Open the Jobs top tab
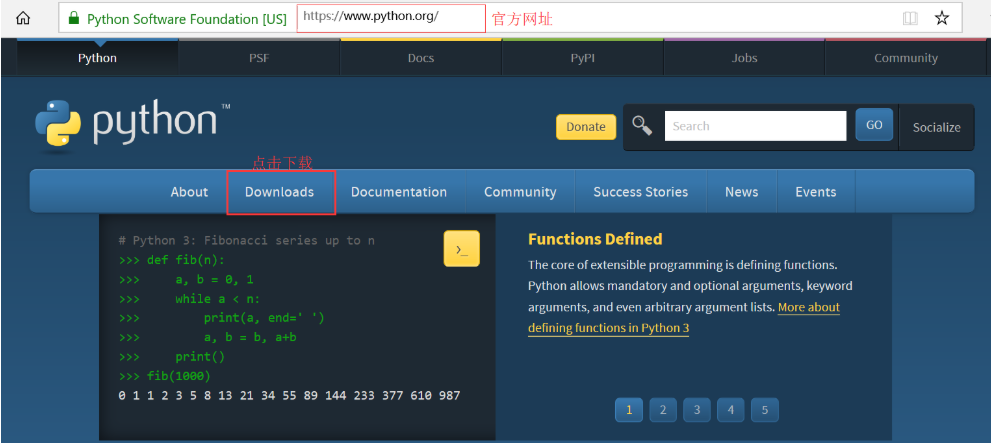991x443 pixels. (745, 58)
